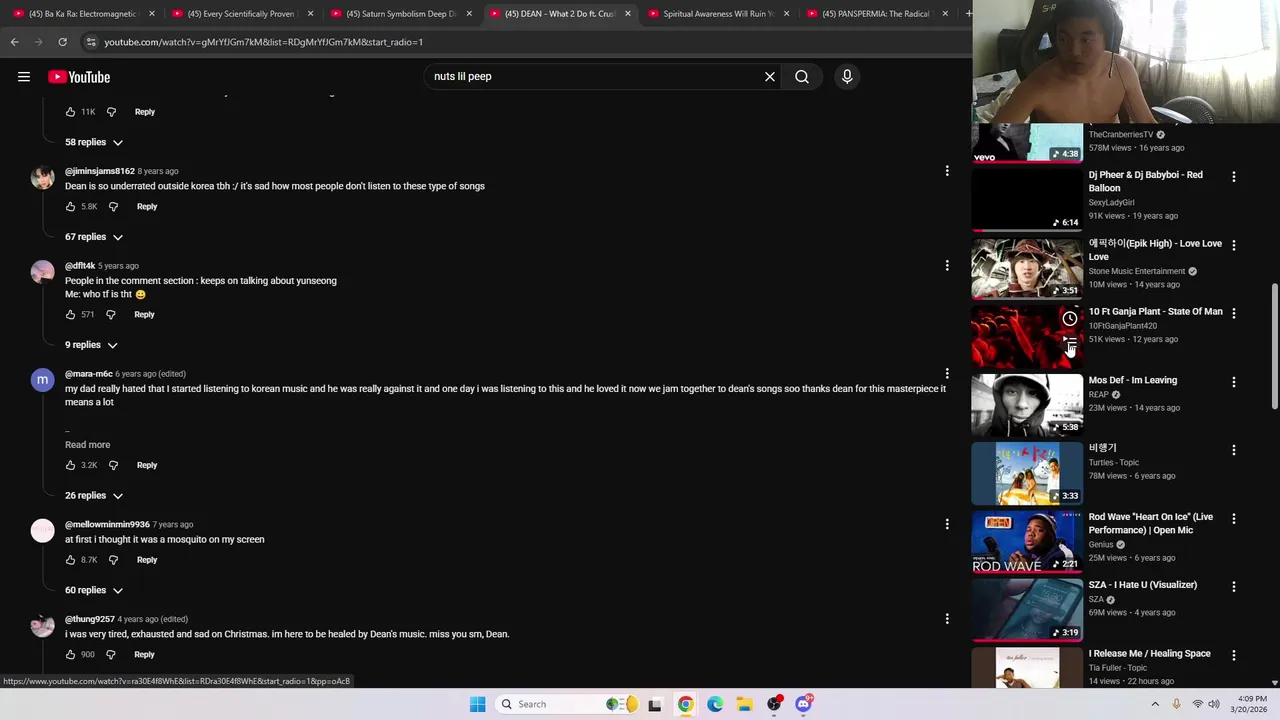
Task: Like the Christmas comment by @thung9257
Action: pyautogui.click(x=70, y=655)
